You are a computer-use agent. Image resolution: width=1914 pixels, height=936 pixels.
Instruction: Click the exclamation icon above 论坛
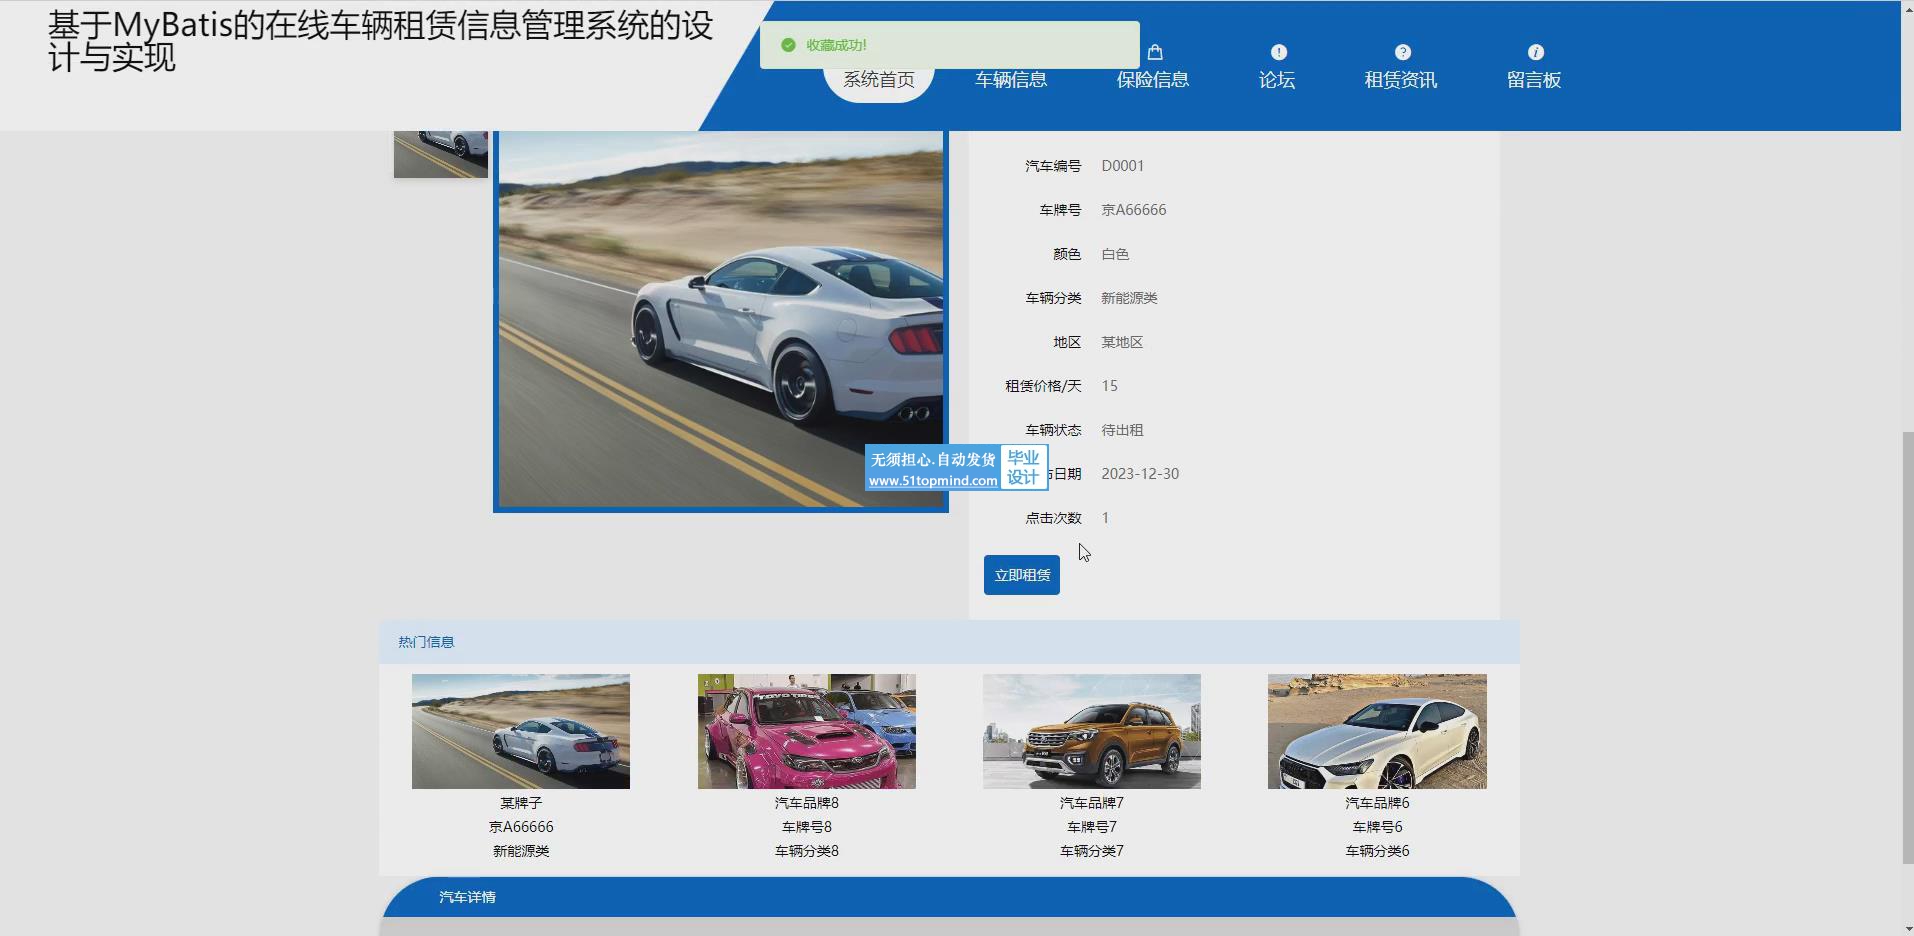1278,52
